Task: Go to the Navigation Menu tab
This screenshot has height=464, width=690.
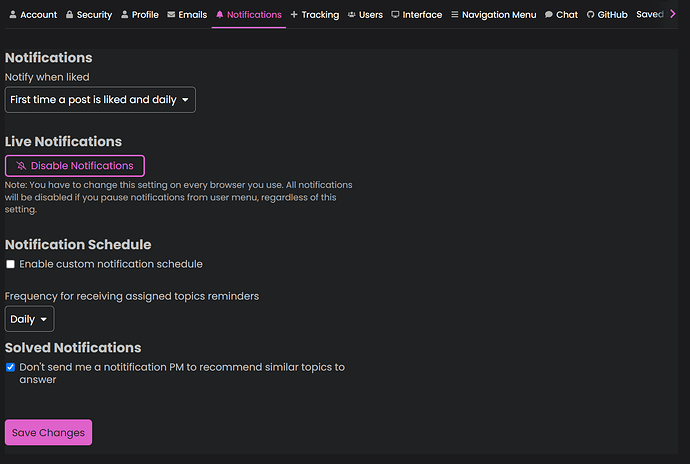Action: pos(494,15)
